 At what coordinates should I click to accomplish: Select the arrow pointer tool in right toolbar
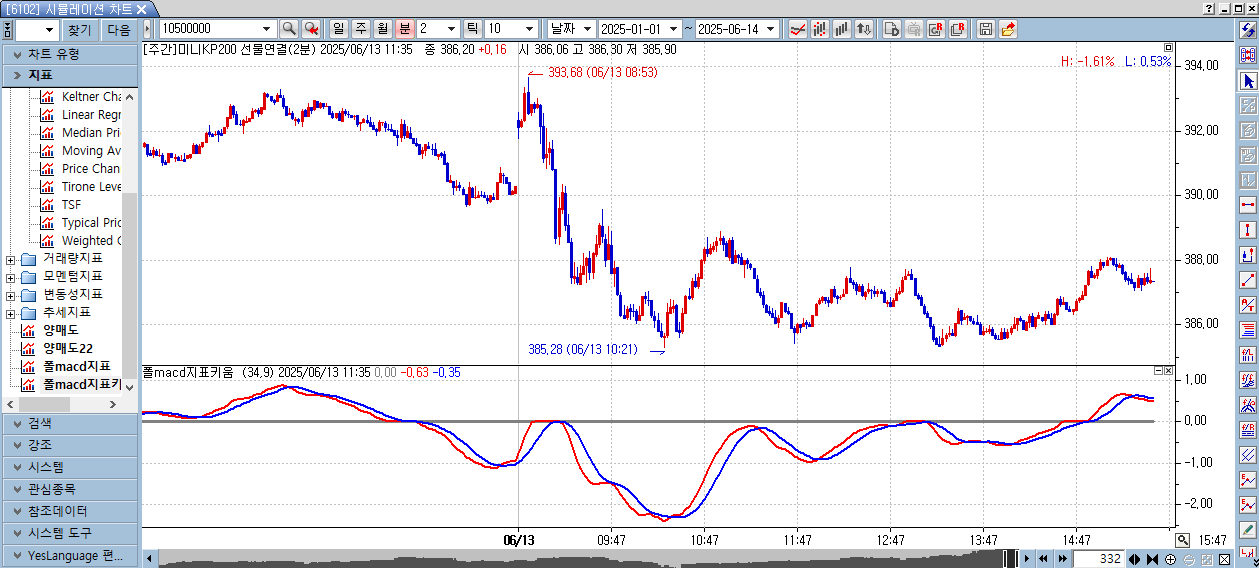[x=1247, y=80]
